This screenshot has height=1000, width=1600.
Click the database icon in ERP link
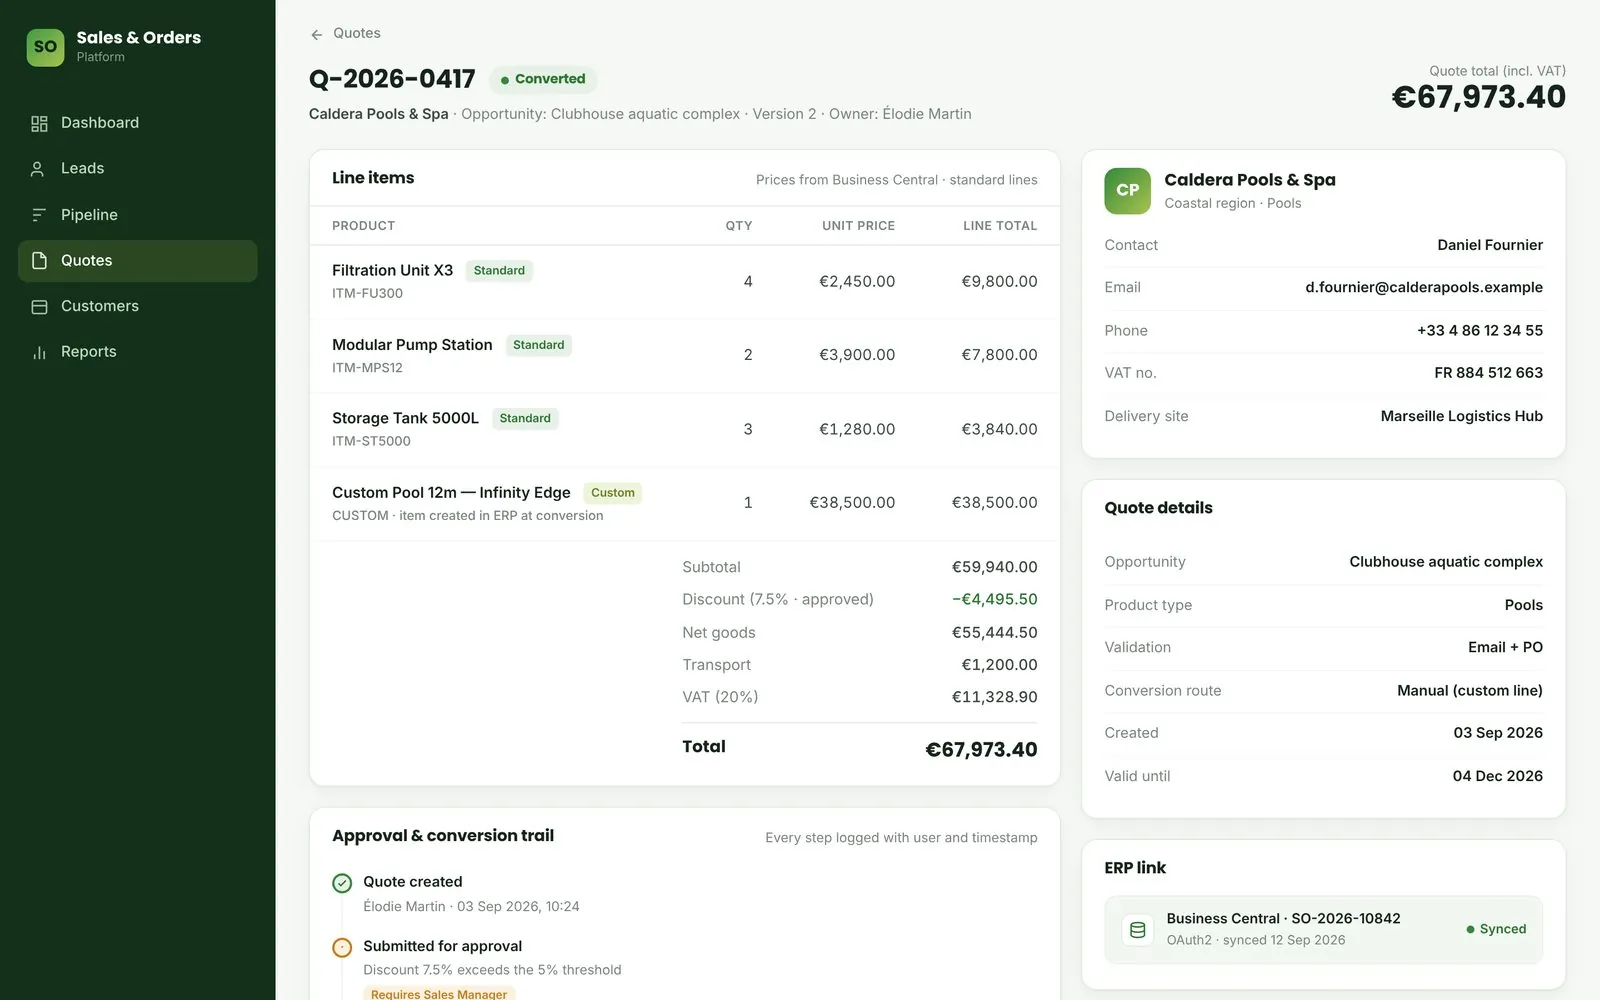(1137, 930)
